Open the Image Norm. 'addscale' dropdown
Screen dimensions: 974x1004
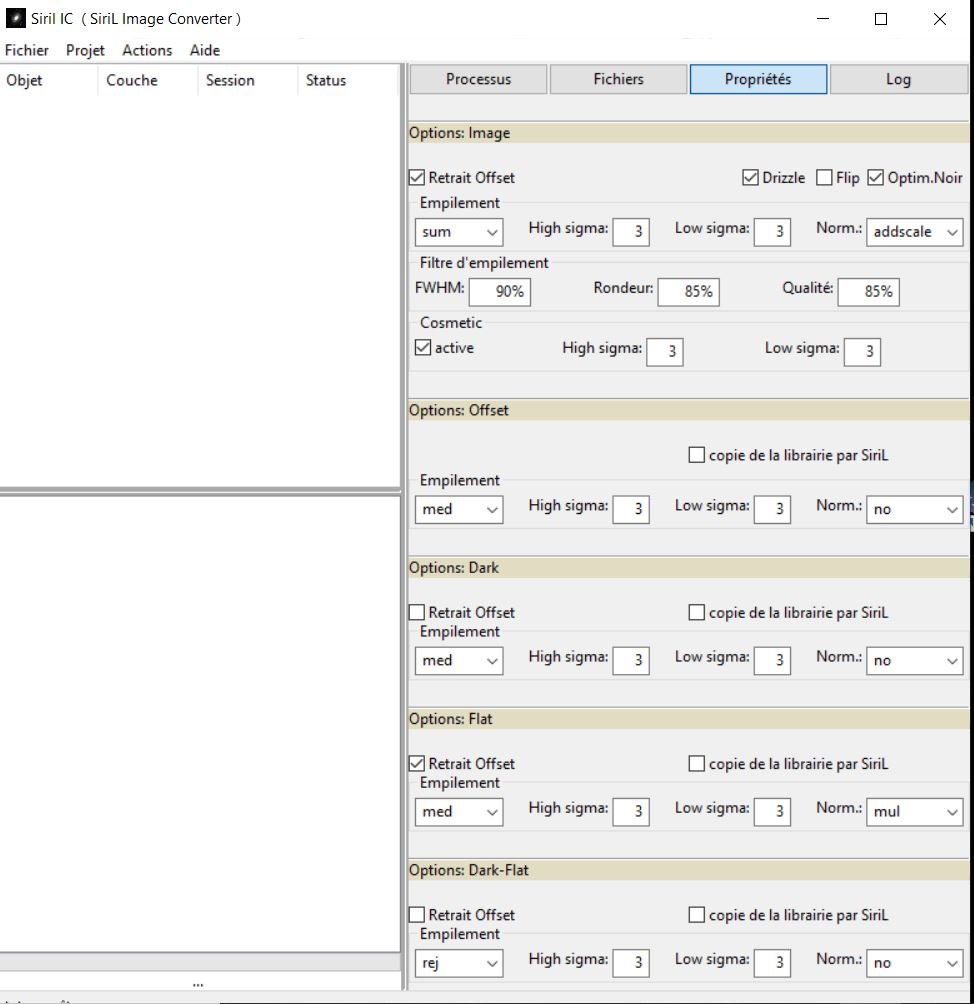(x=914, y=232)
